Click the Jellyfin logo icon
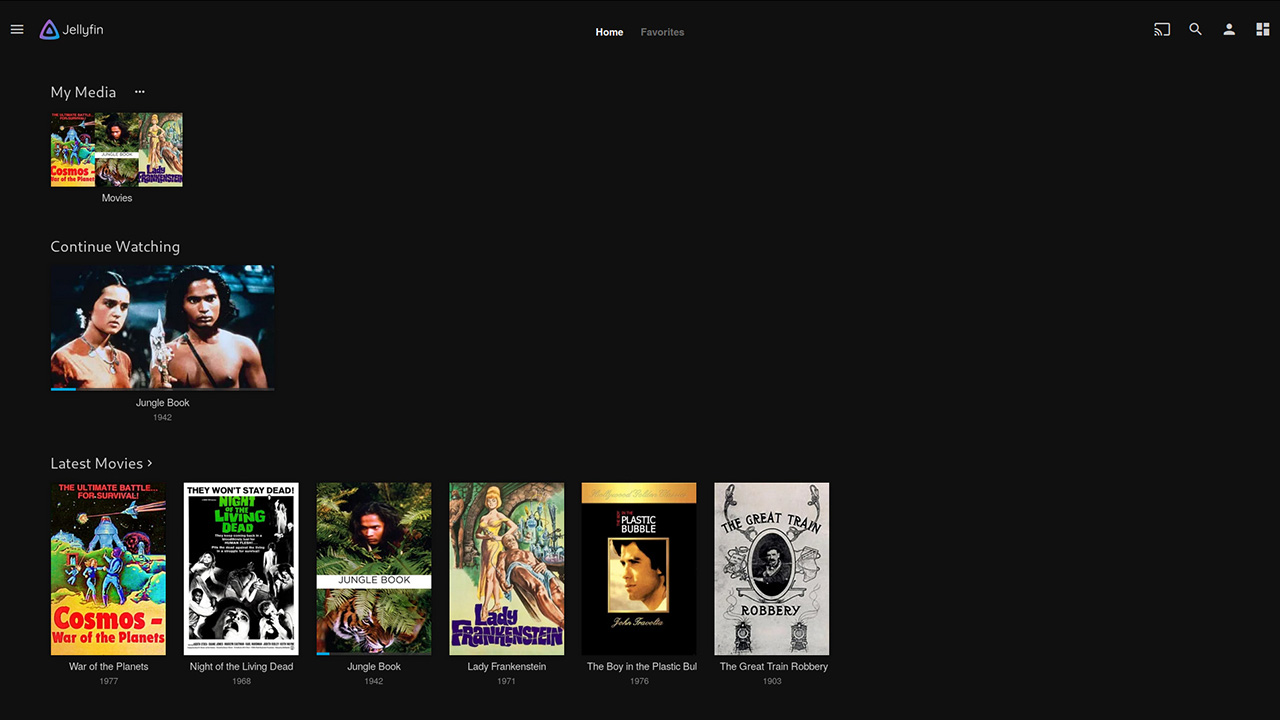This screenshot has height=720, width=1280. tap(49, 30)
